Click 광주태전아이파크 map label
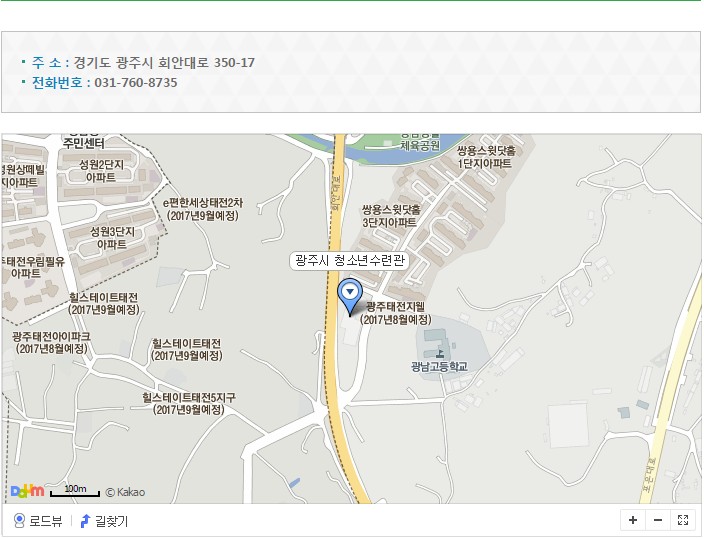Screen dimensions: 704x538 (x=51, y=342)
